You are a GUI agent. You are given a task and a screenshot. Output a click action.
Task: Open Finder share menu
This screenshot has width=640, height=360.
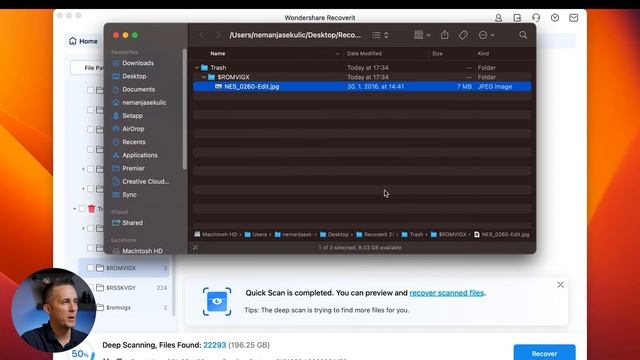pyautogui.click(x=444, y=35)
